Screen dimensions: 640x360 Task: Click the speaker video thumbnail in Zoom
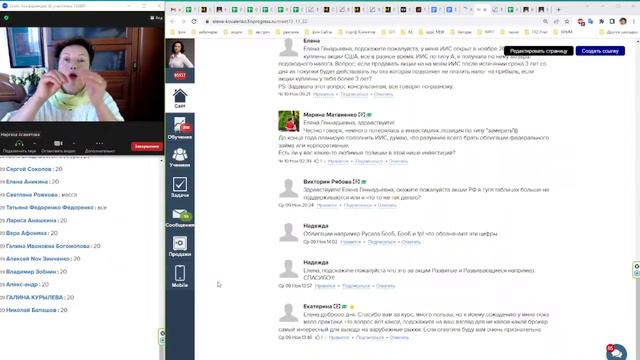(x=82, y=74)
